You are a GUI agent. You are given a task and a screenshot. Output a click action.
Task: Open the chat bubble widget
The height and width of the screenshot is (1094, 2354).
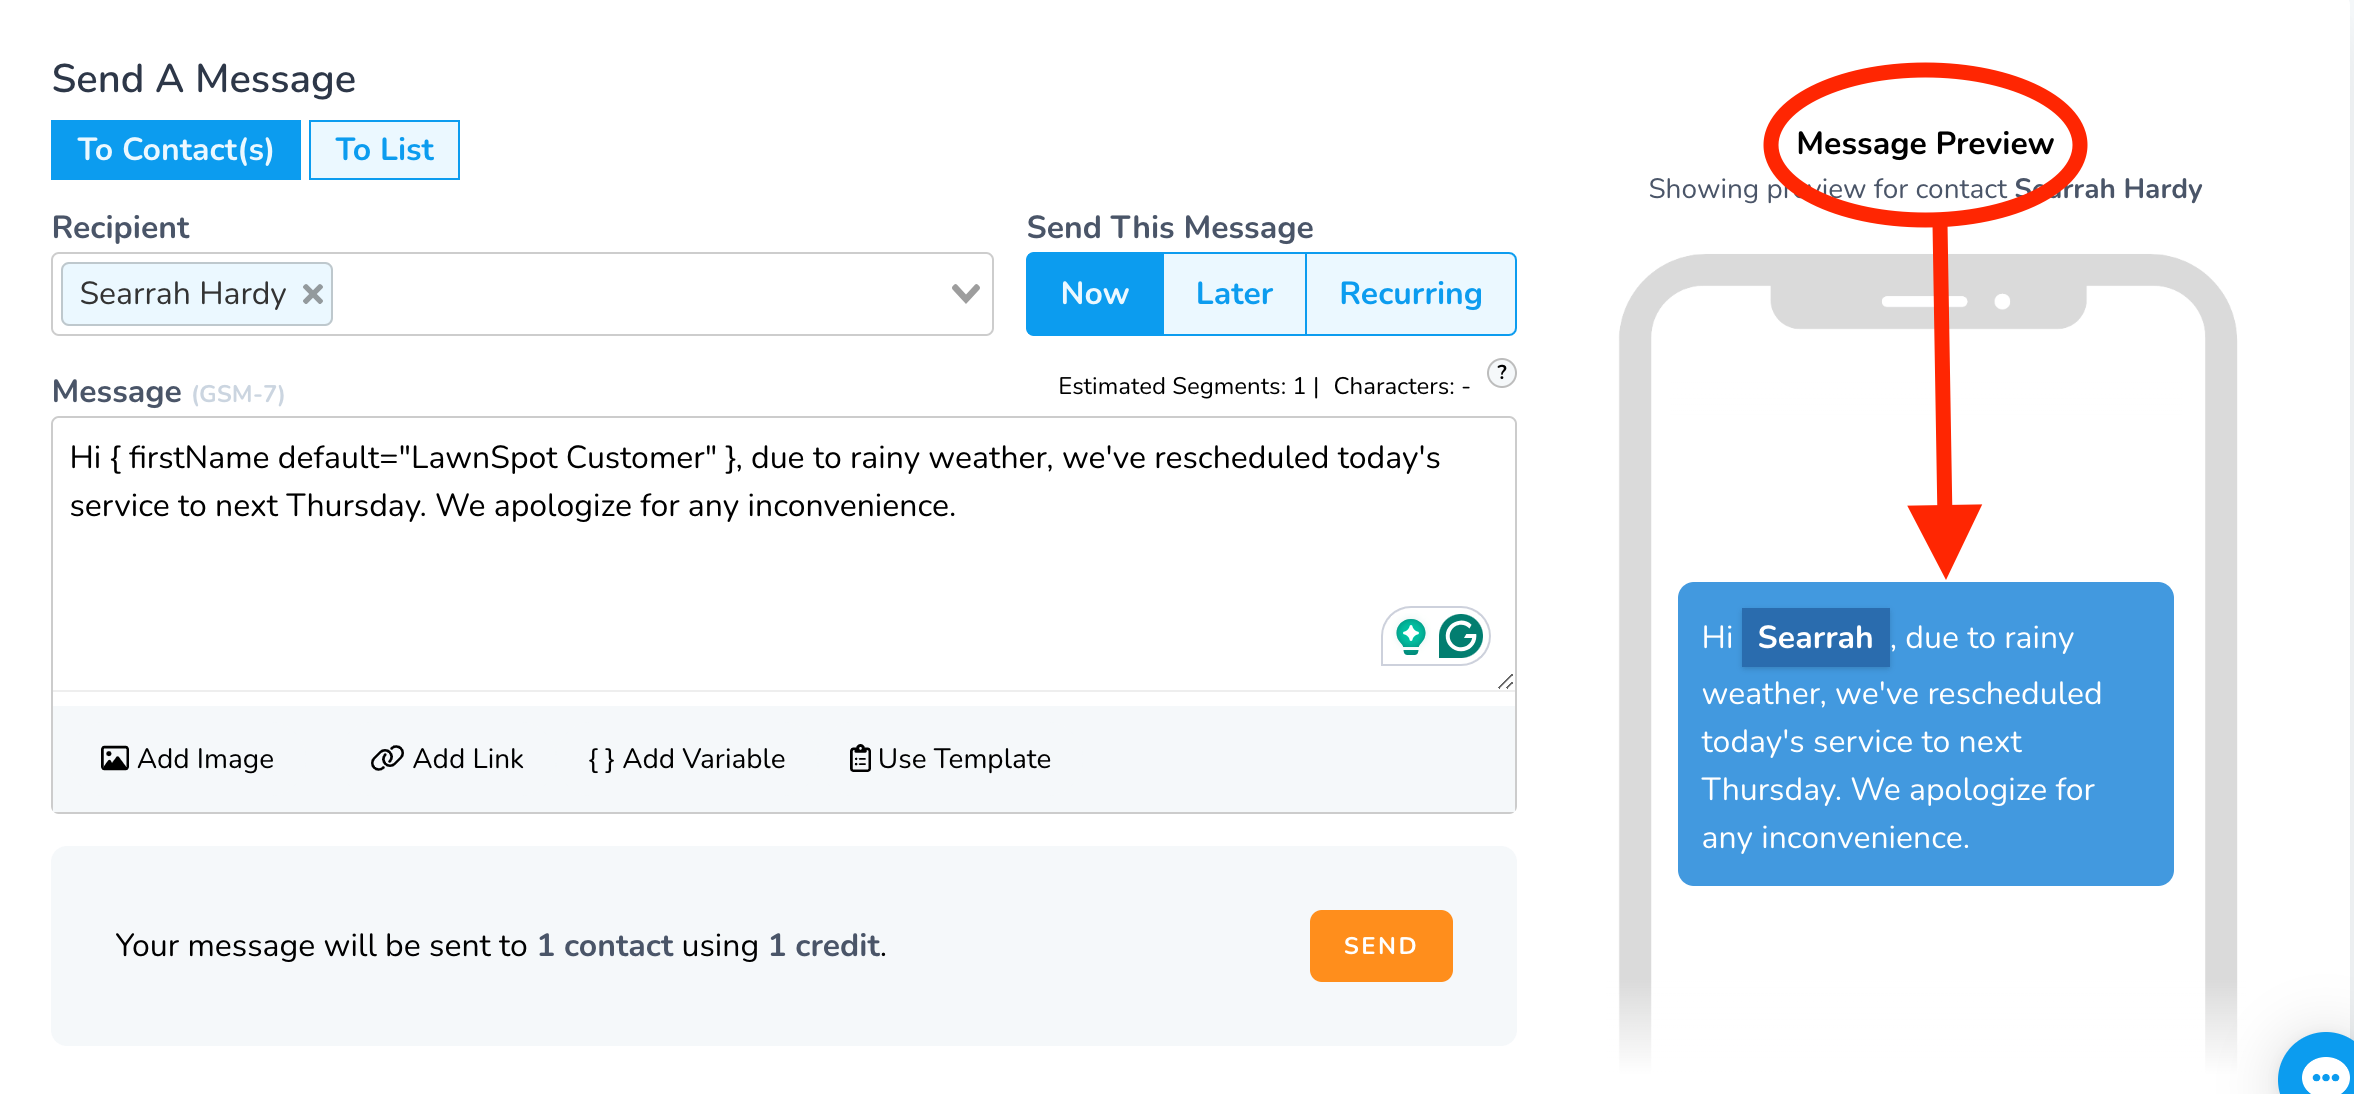pos(2324,1074)
